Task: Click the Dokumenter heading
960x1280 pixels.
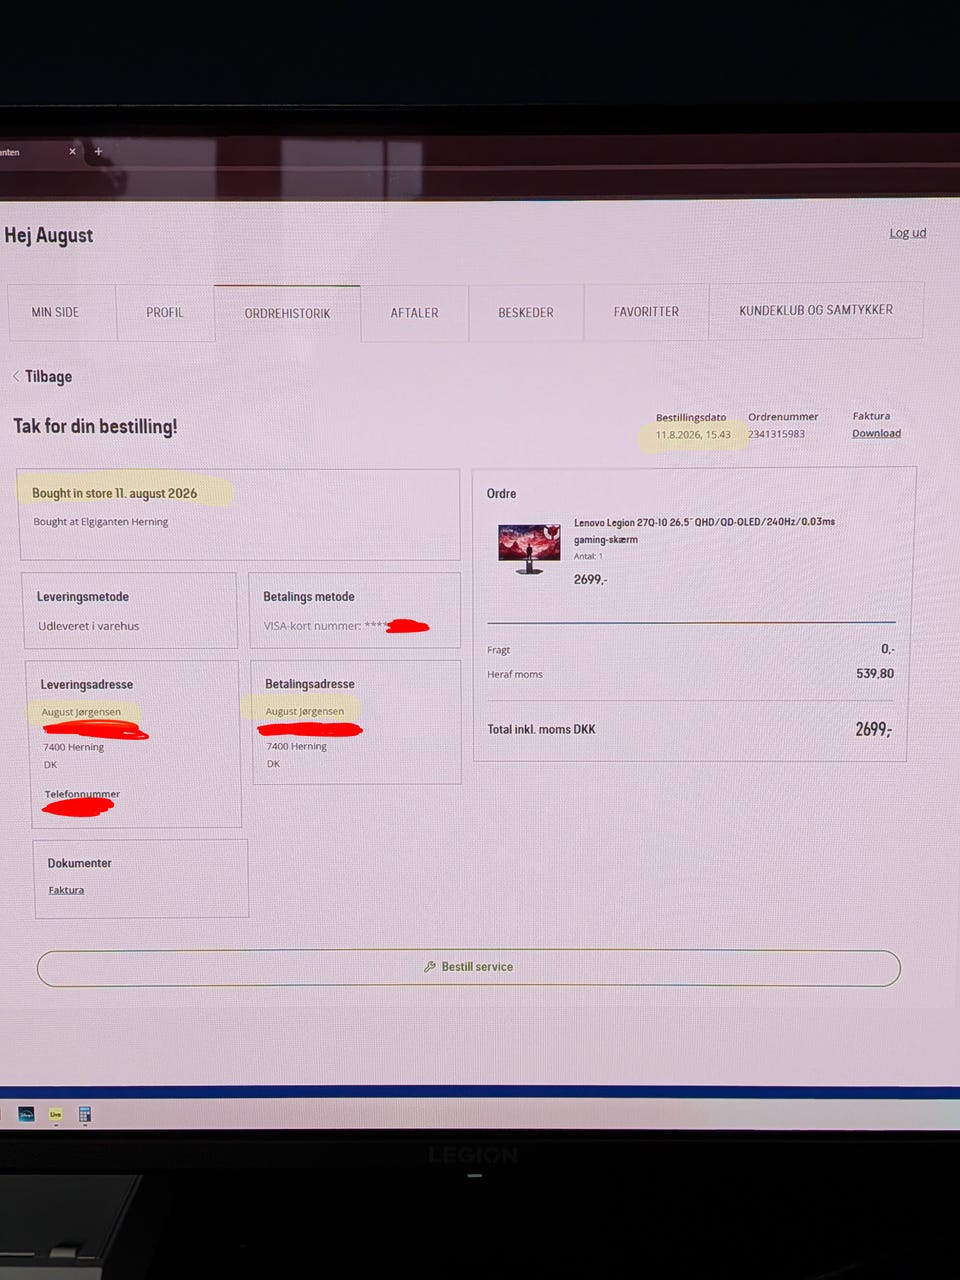Action: (x=79, y=863)
